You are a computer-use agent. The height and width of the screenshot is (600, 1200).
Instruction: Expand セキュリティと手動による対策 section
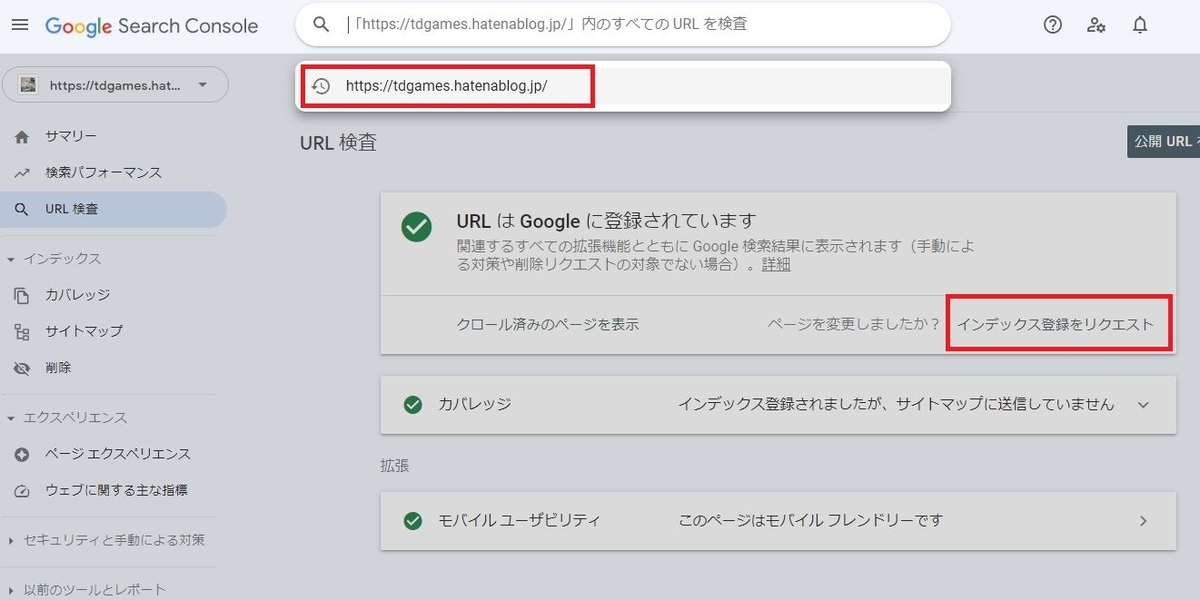pos(107,540)
